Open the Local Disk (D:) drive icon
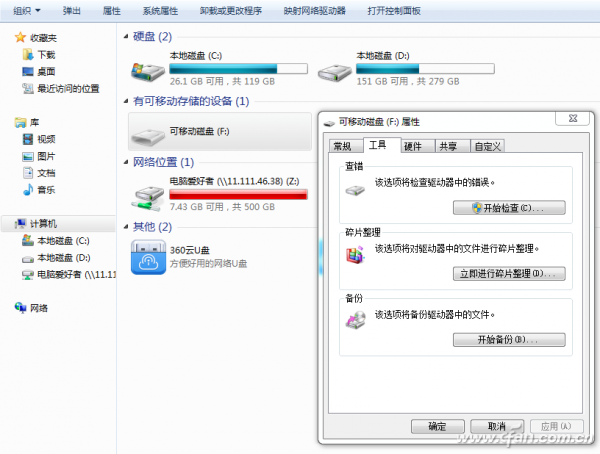The image size is (600, 454). coord(334,71)
